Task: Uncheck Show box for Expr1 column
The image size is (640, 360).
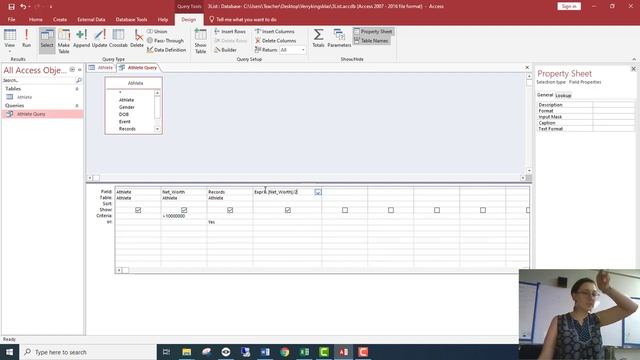Action: click(x=288, y=210)
